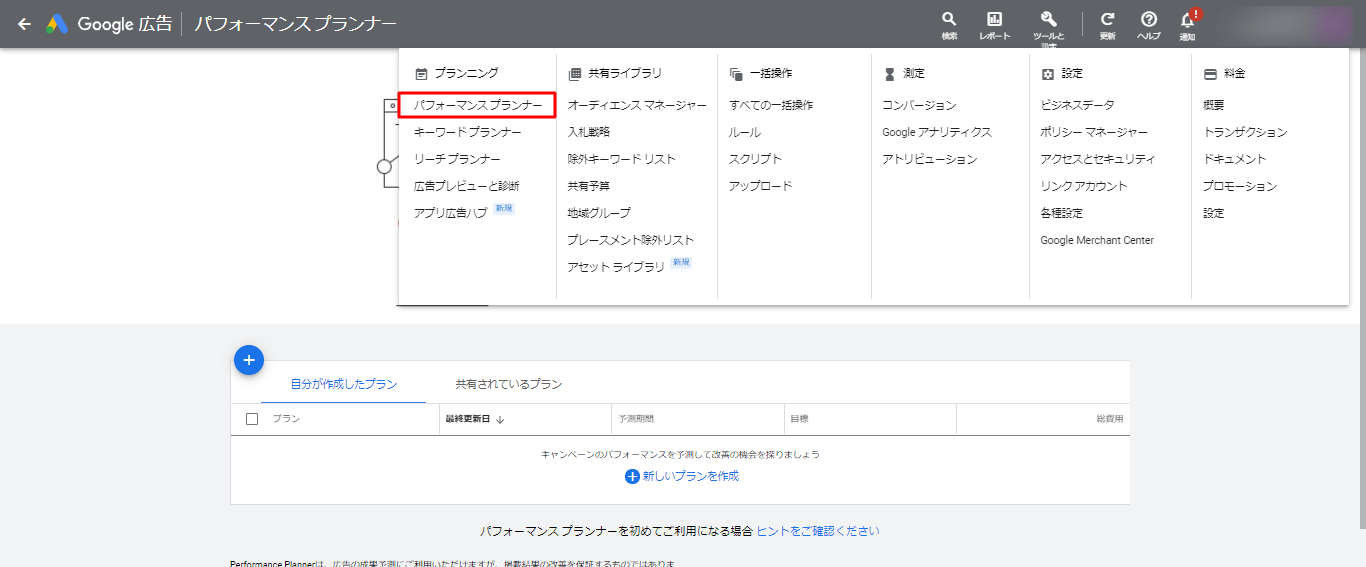The image size is (1366, 567).
Task: Open the search (検索) tool icon
Action: pyautogui.click(x=949, y=19)
